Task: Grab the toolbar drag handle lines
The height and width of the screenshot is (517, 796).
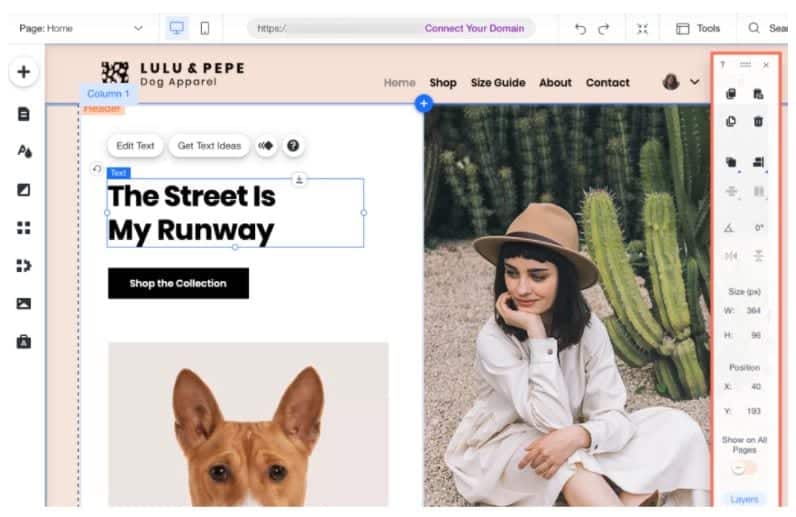Action: point(745,64)
